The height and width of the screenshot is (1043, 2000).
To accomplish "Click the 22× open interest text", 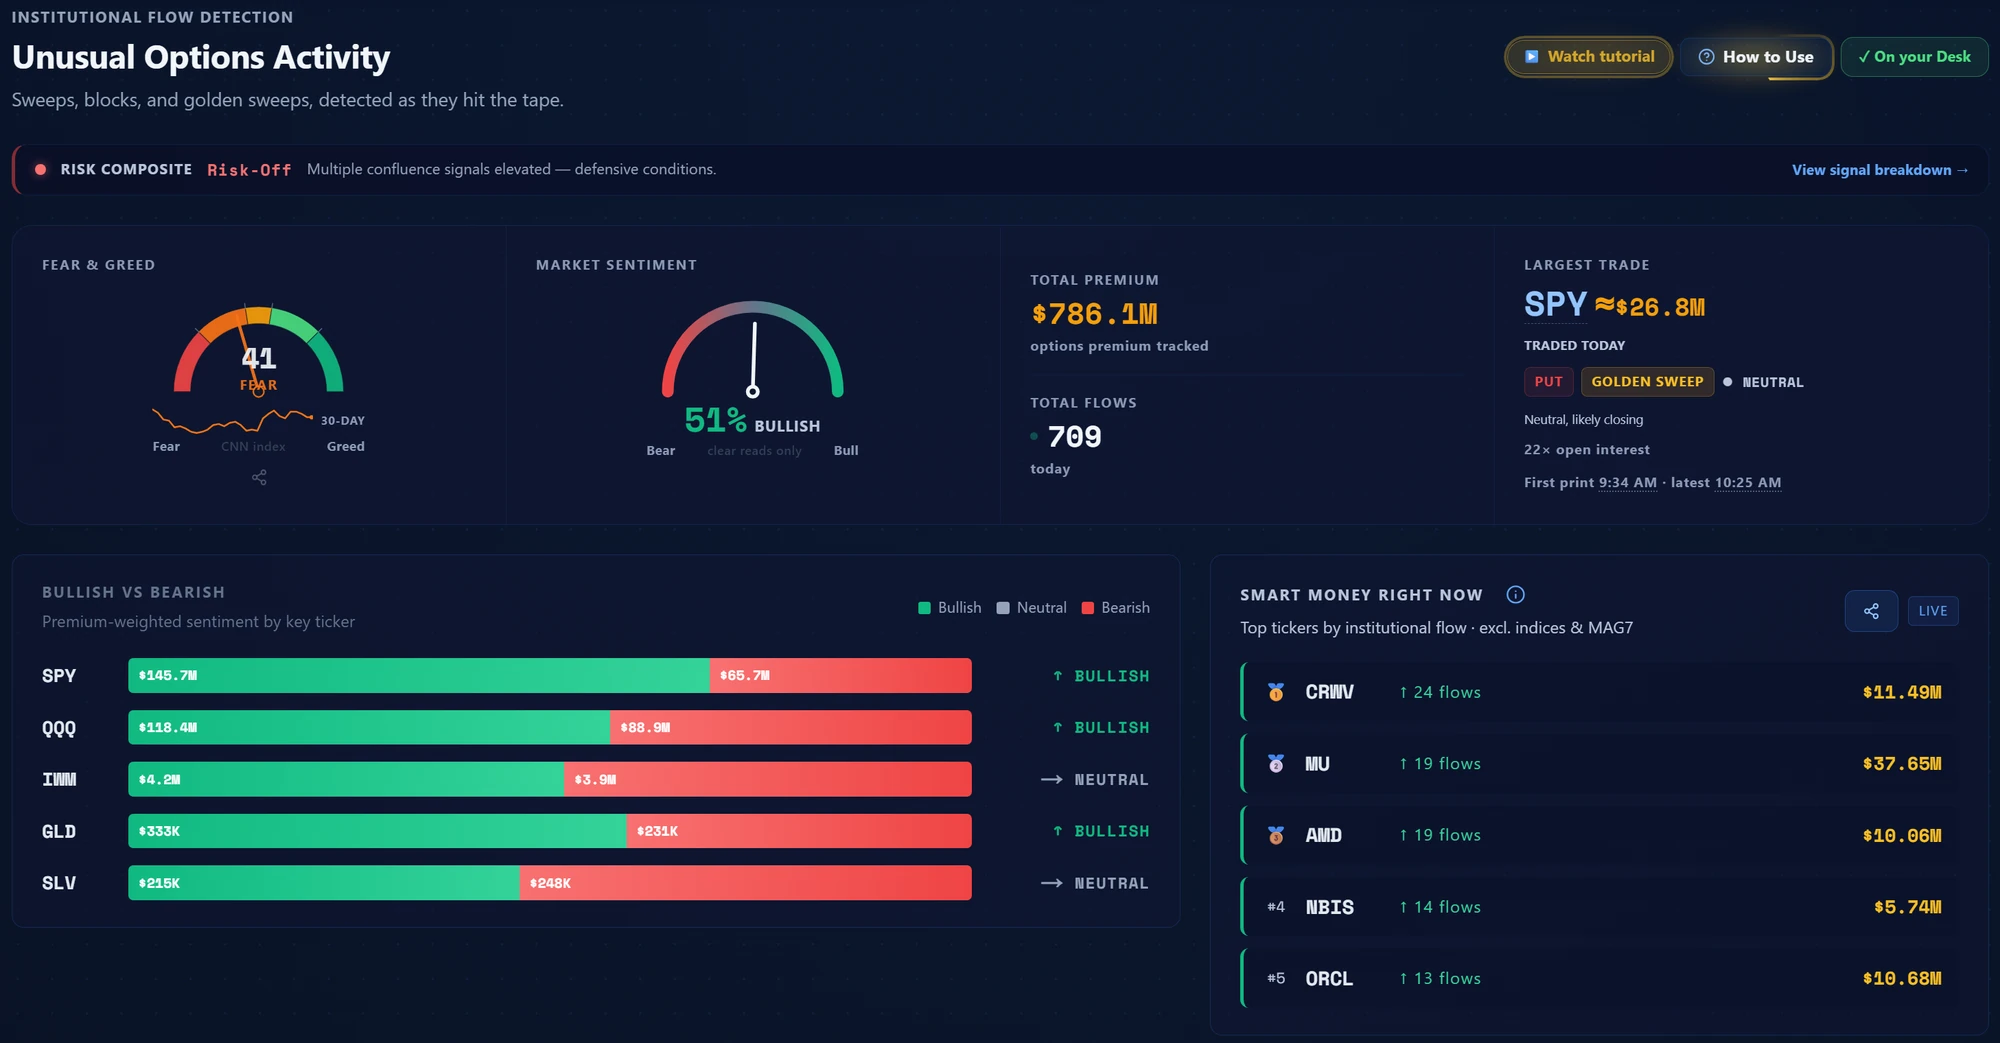I will [x=1587, y=450].
